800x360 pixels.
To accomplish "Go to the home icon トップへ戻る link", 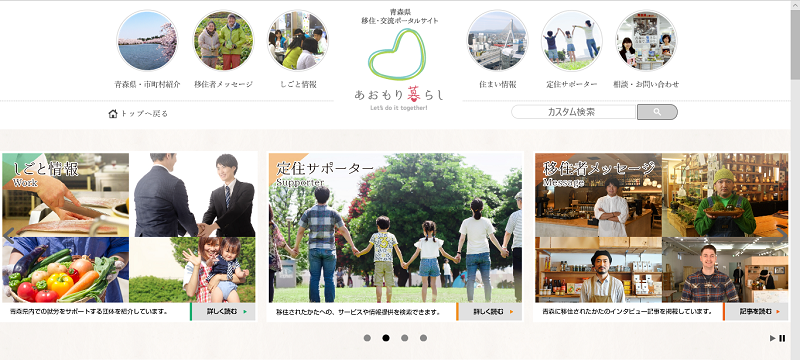I will click(138, 113).
